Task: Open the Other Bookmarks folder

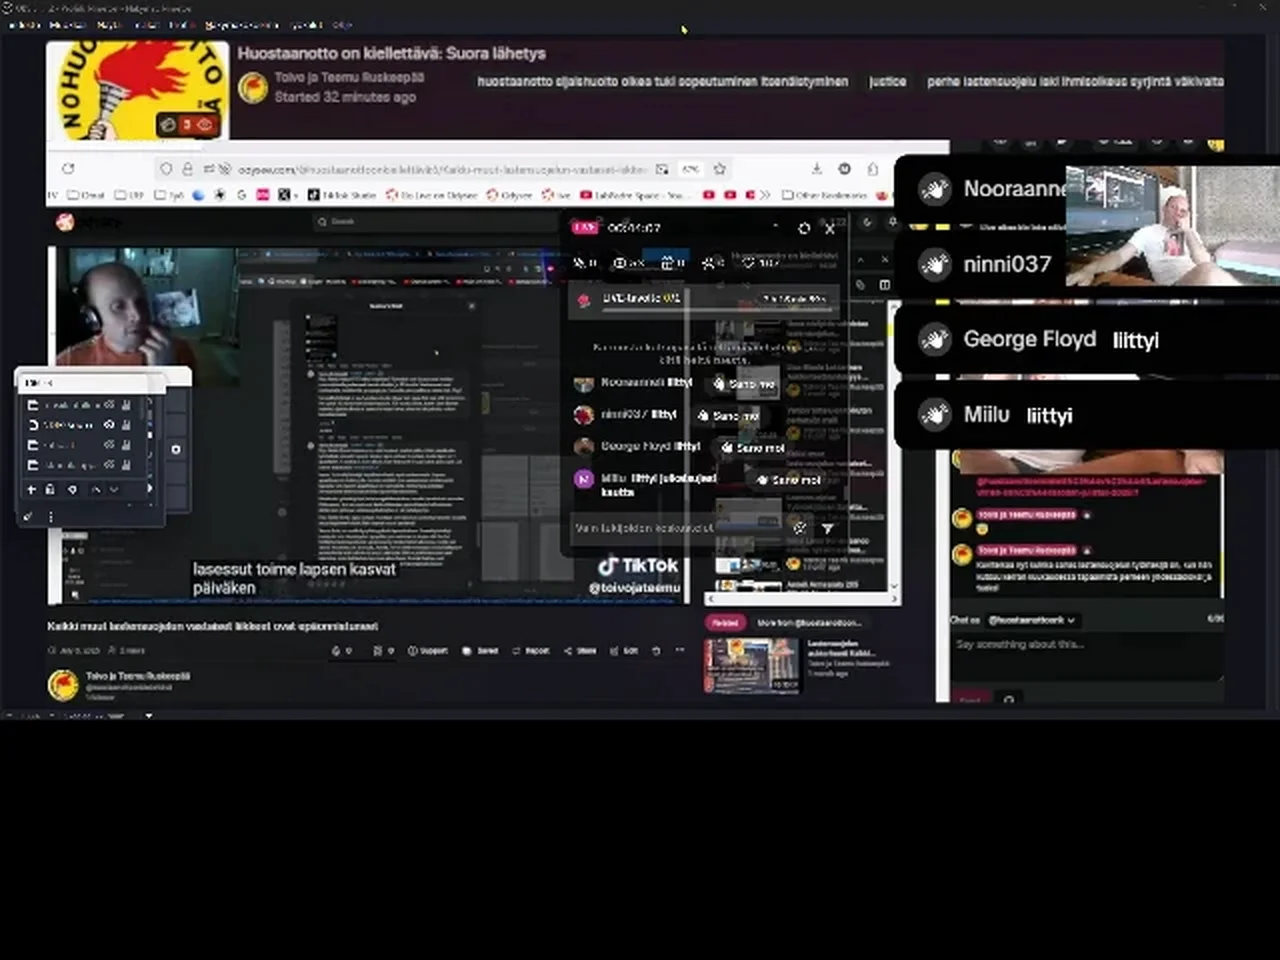Action: click(826, 195)
